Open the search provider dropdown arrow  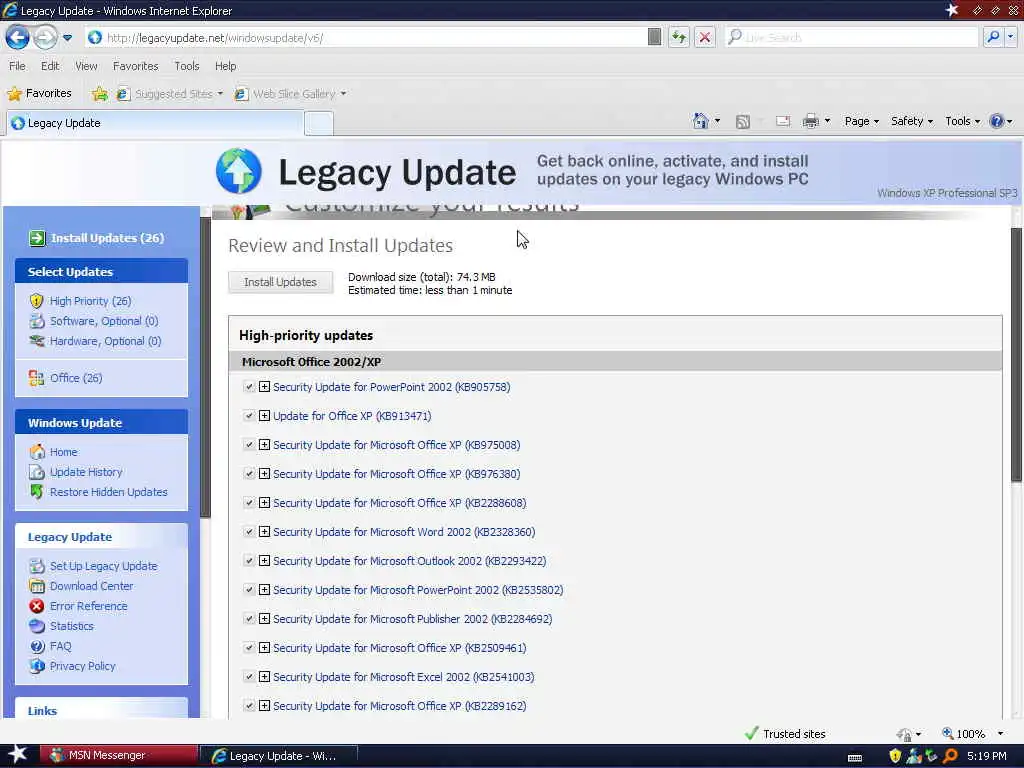(x=1010, y=37)
